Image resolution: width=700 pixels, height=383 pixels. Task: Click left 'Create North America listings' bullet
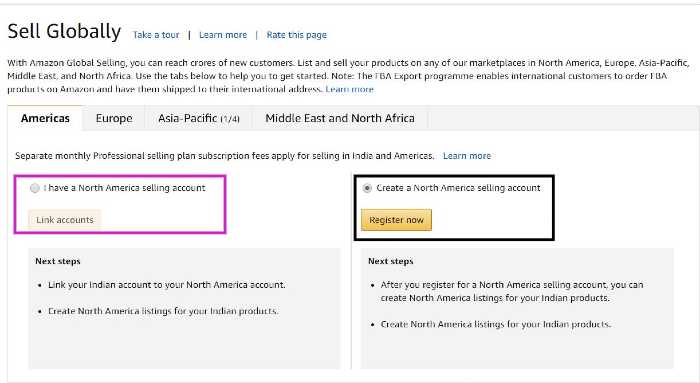click(163, 311)
